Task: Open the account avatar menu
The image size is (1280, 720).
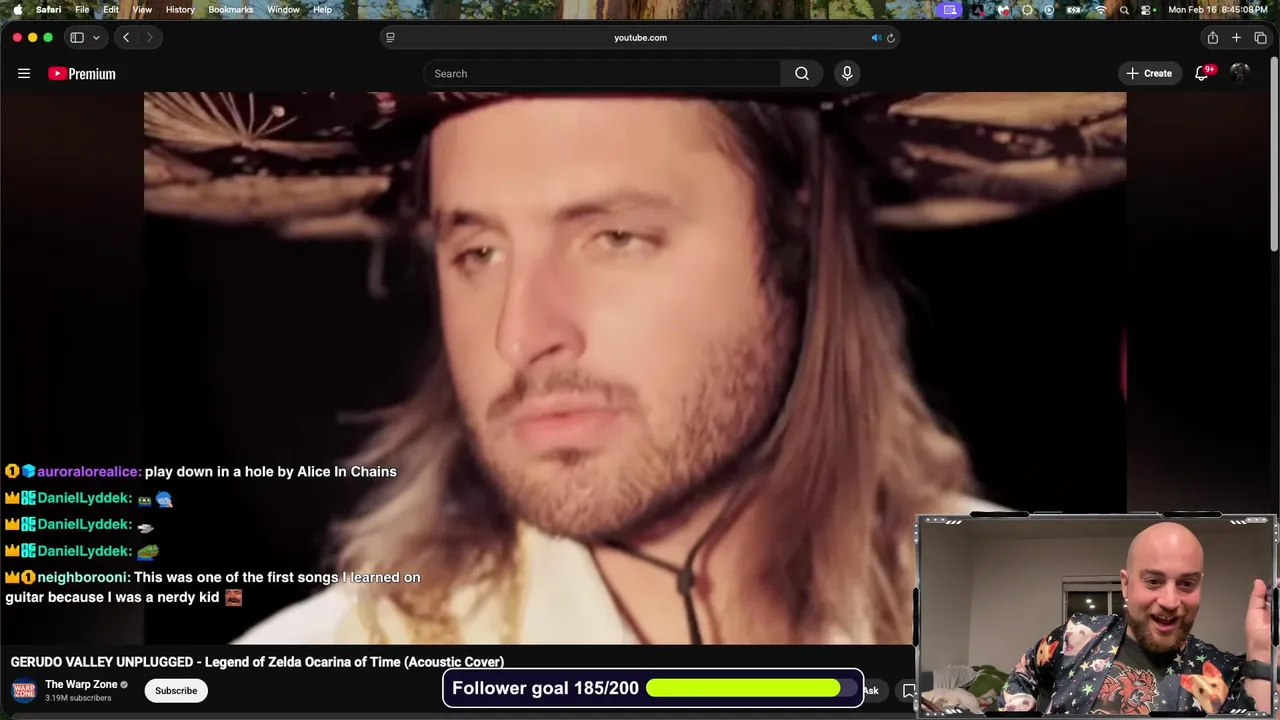Action: pyautogui.click(x=1240, y=73)
